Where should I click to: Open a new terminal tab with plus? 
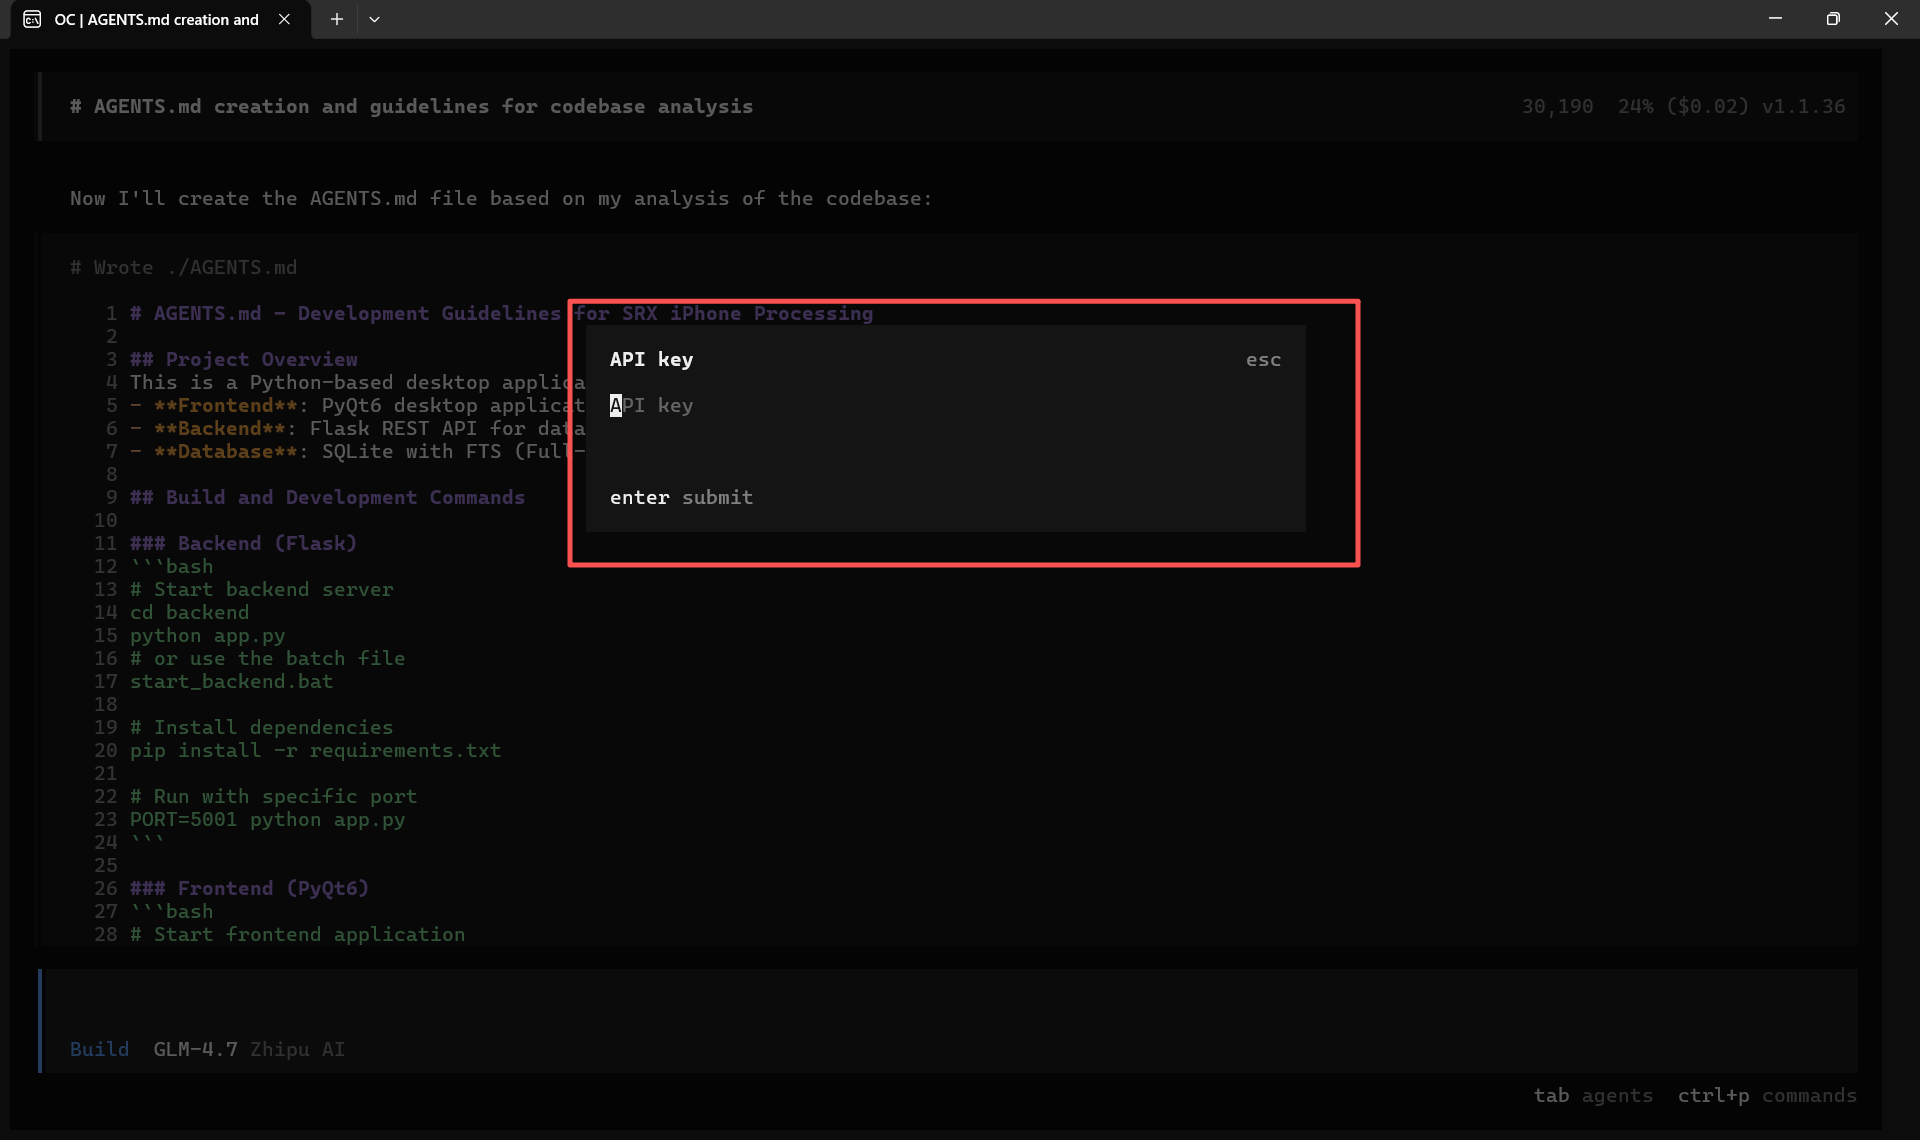[x=337, y=19]
